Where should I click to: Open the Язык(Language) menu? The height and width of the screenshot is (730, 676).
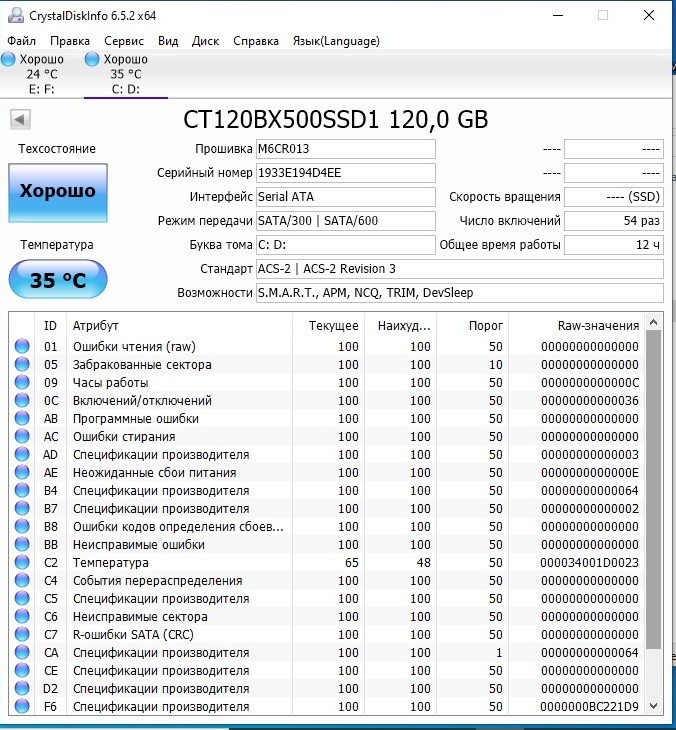(x=336, y=41)
